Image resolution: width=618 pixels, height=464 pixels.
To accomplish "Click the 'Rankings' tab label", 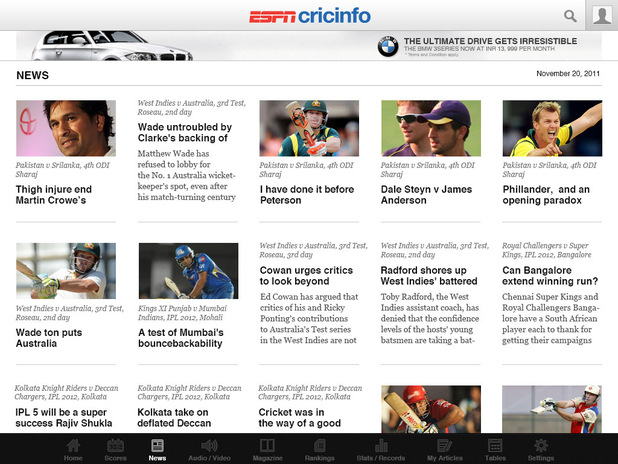I will [320, 458].
